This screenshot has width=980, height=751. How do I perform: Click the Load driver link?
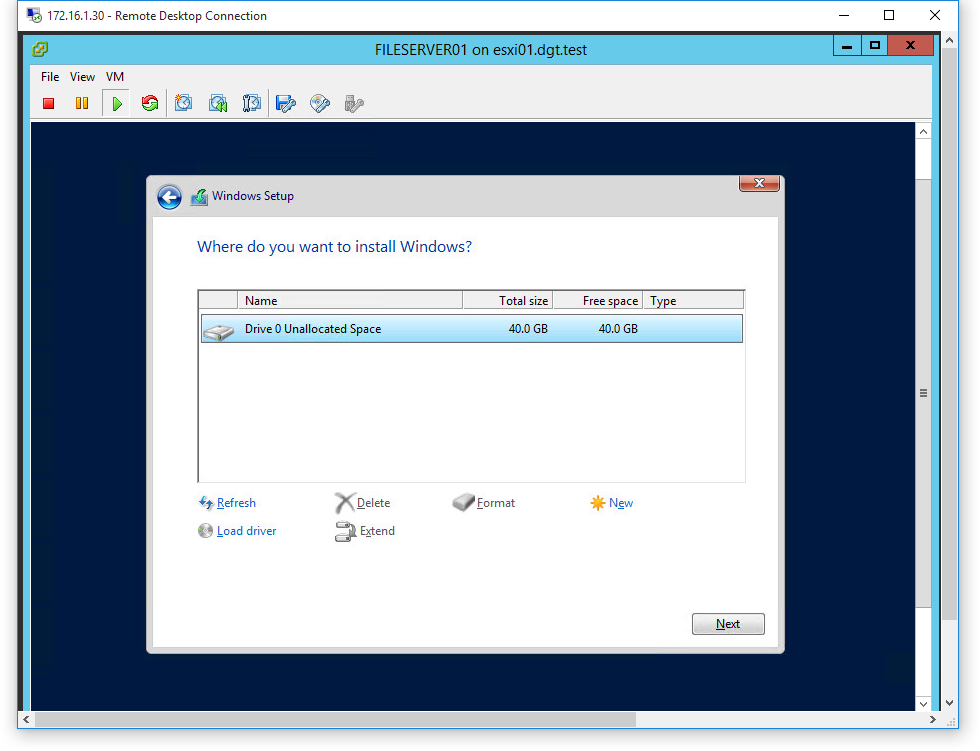246,531
